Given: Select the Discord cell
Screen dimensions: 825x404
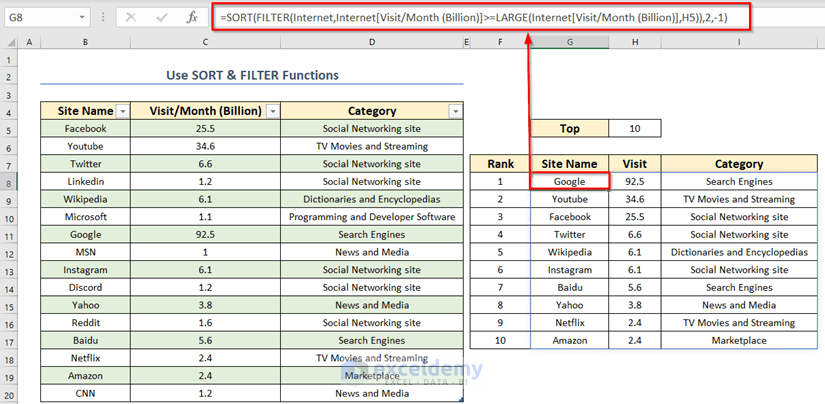Looking at the screenshot, I should point(85,287).
